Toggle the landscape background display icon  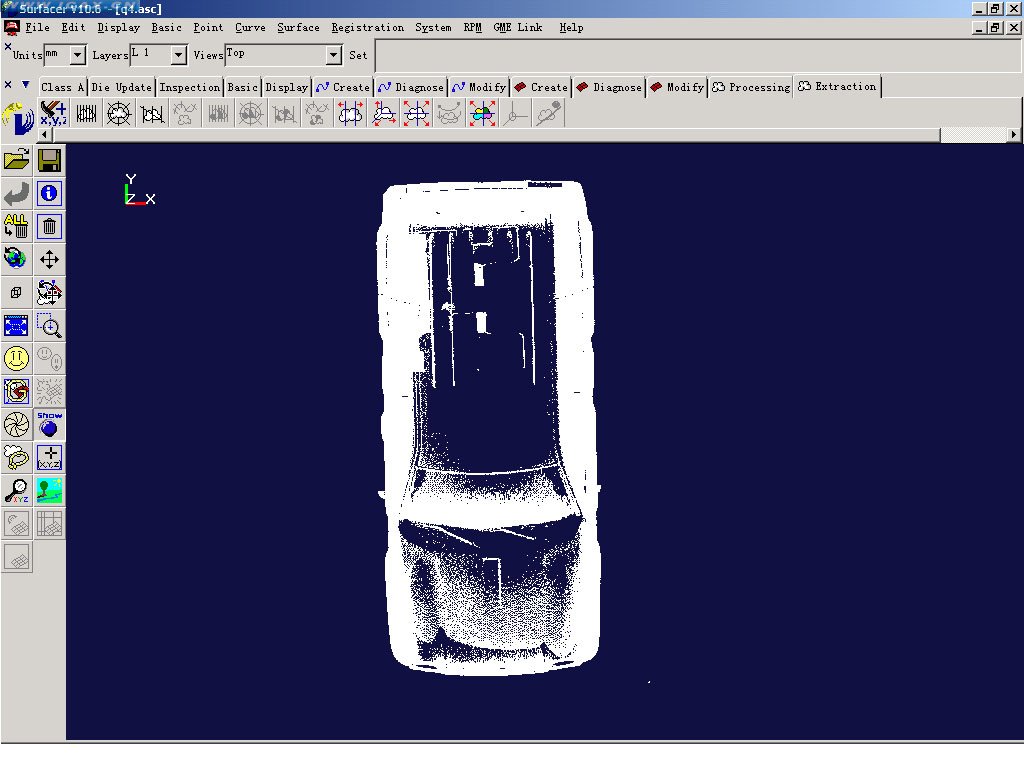point(49,490)
